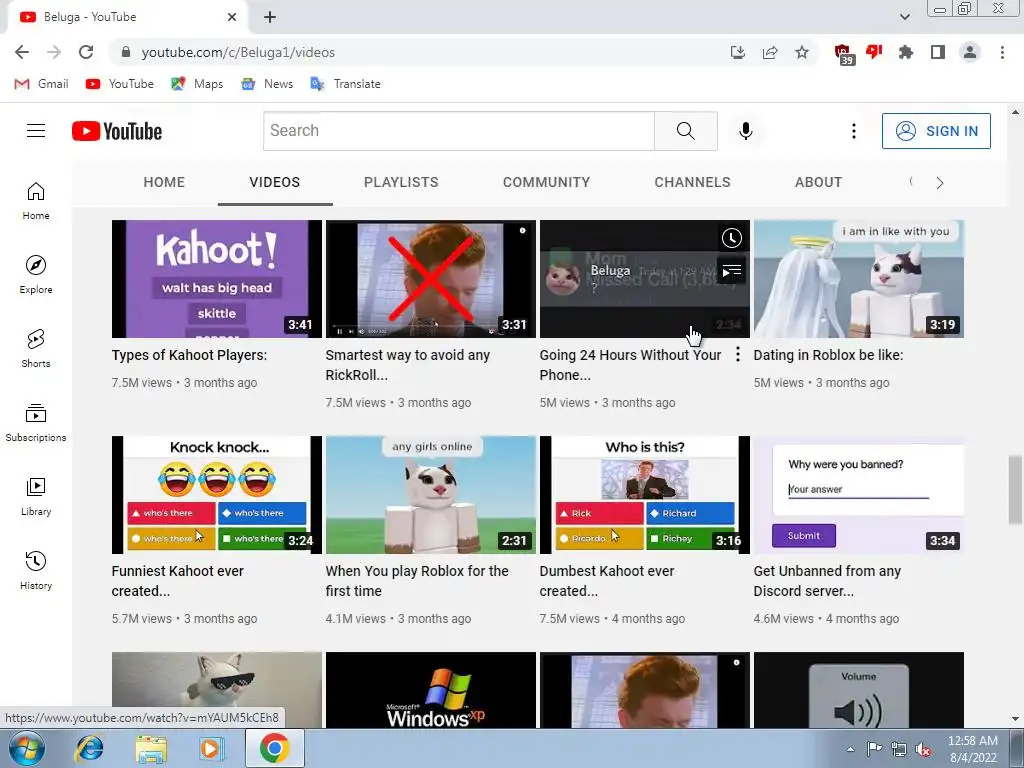
Task: Open the Windows Start menu
Action: tap(26, 748)
